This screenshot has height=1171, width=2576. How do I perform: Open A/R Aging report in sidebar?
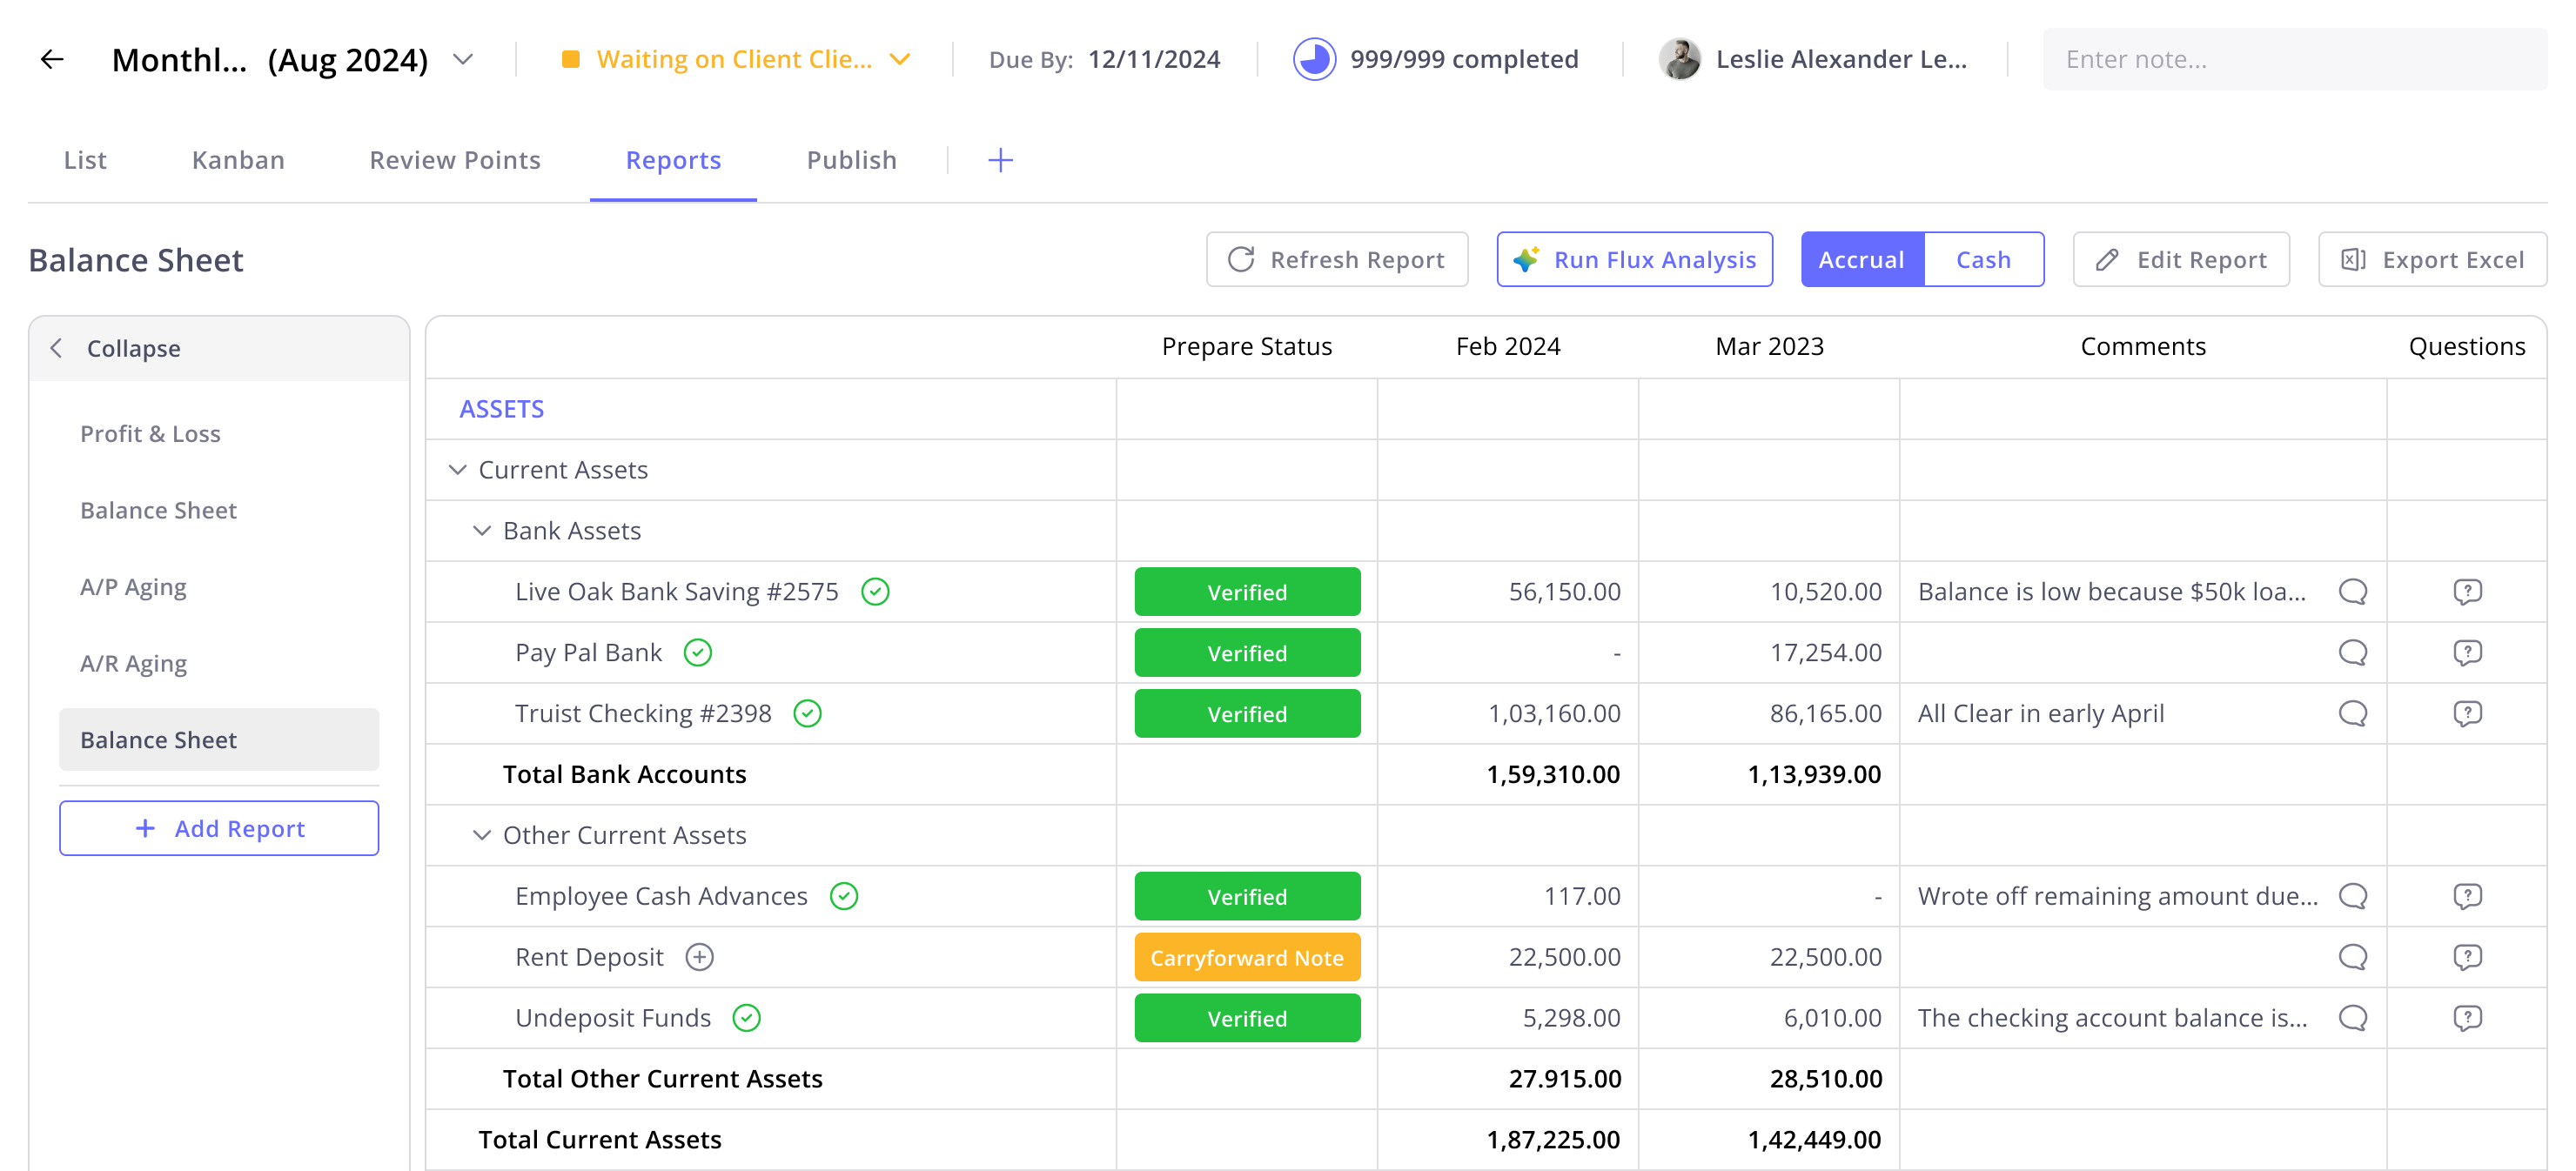coord(133,664)
